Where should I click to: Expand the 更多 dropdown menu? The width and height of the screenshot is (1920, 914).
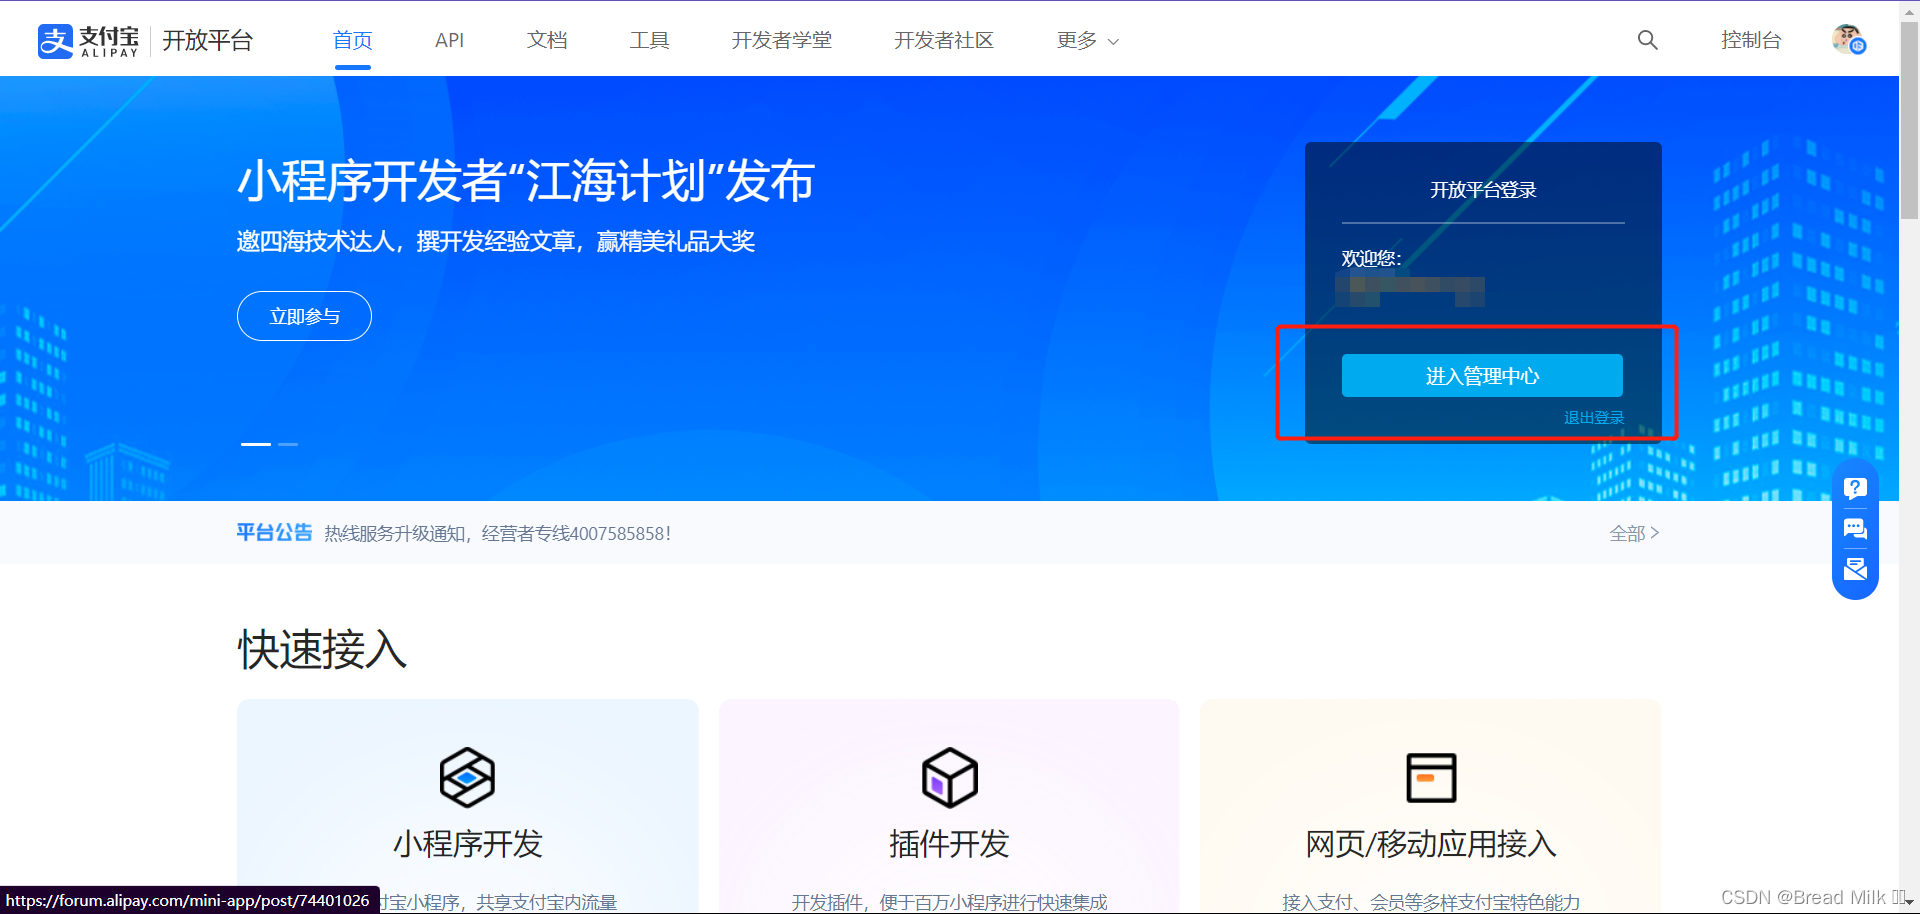tap(1087, 40)
